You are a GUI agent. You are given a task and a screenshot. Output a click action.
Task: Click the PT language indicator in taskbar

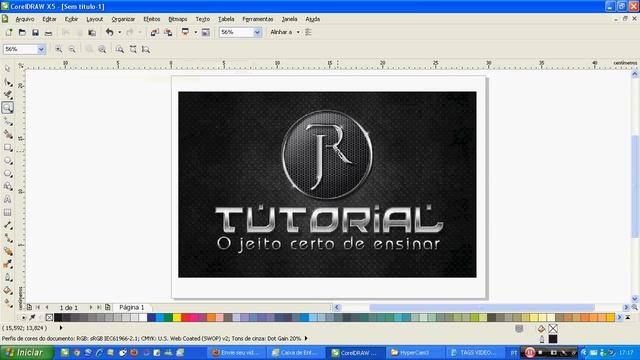click(x=513, y=353)
